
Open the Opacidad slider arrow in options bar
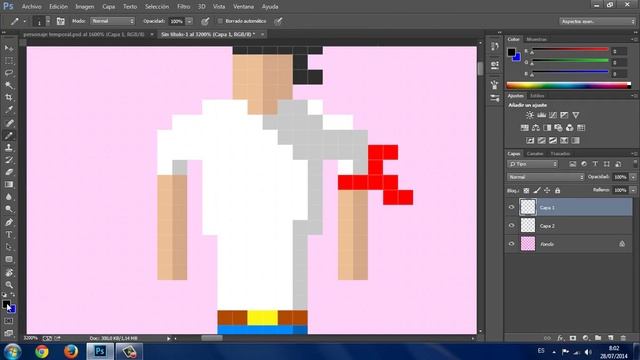[189, 21]
